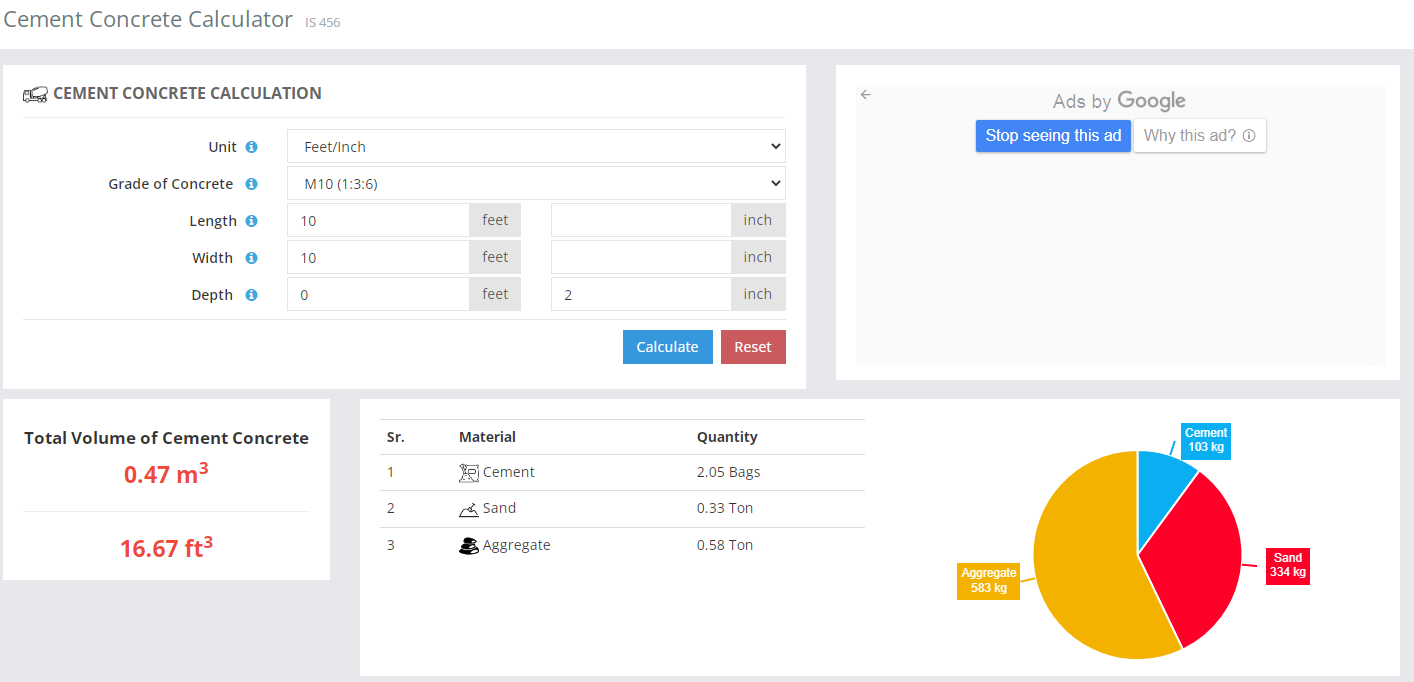
Task: Click the cement bag icon in table
Action: (468, 472)
